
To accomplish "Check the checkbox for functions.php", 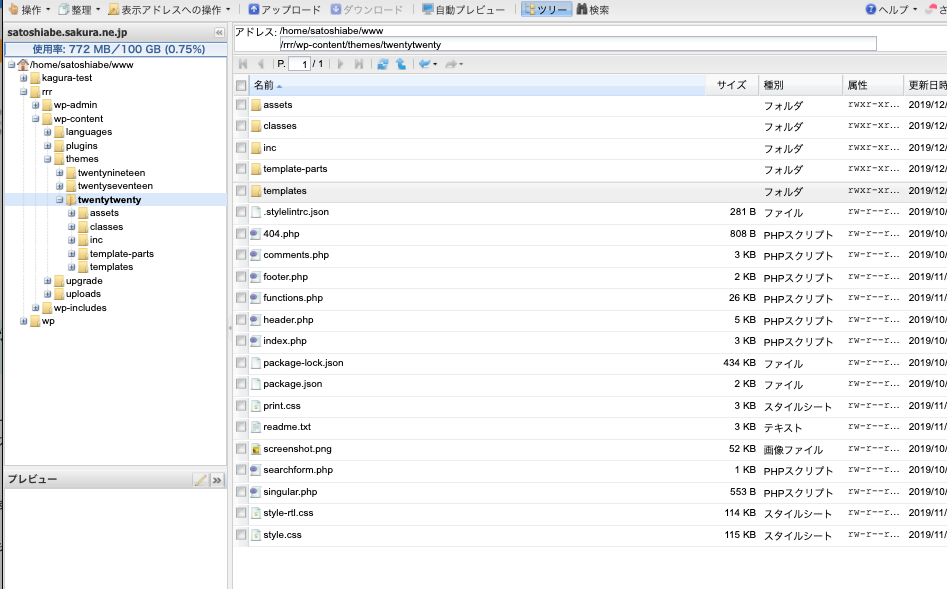I will click(241, 298).
